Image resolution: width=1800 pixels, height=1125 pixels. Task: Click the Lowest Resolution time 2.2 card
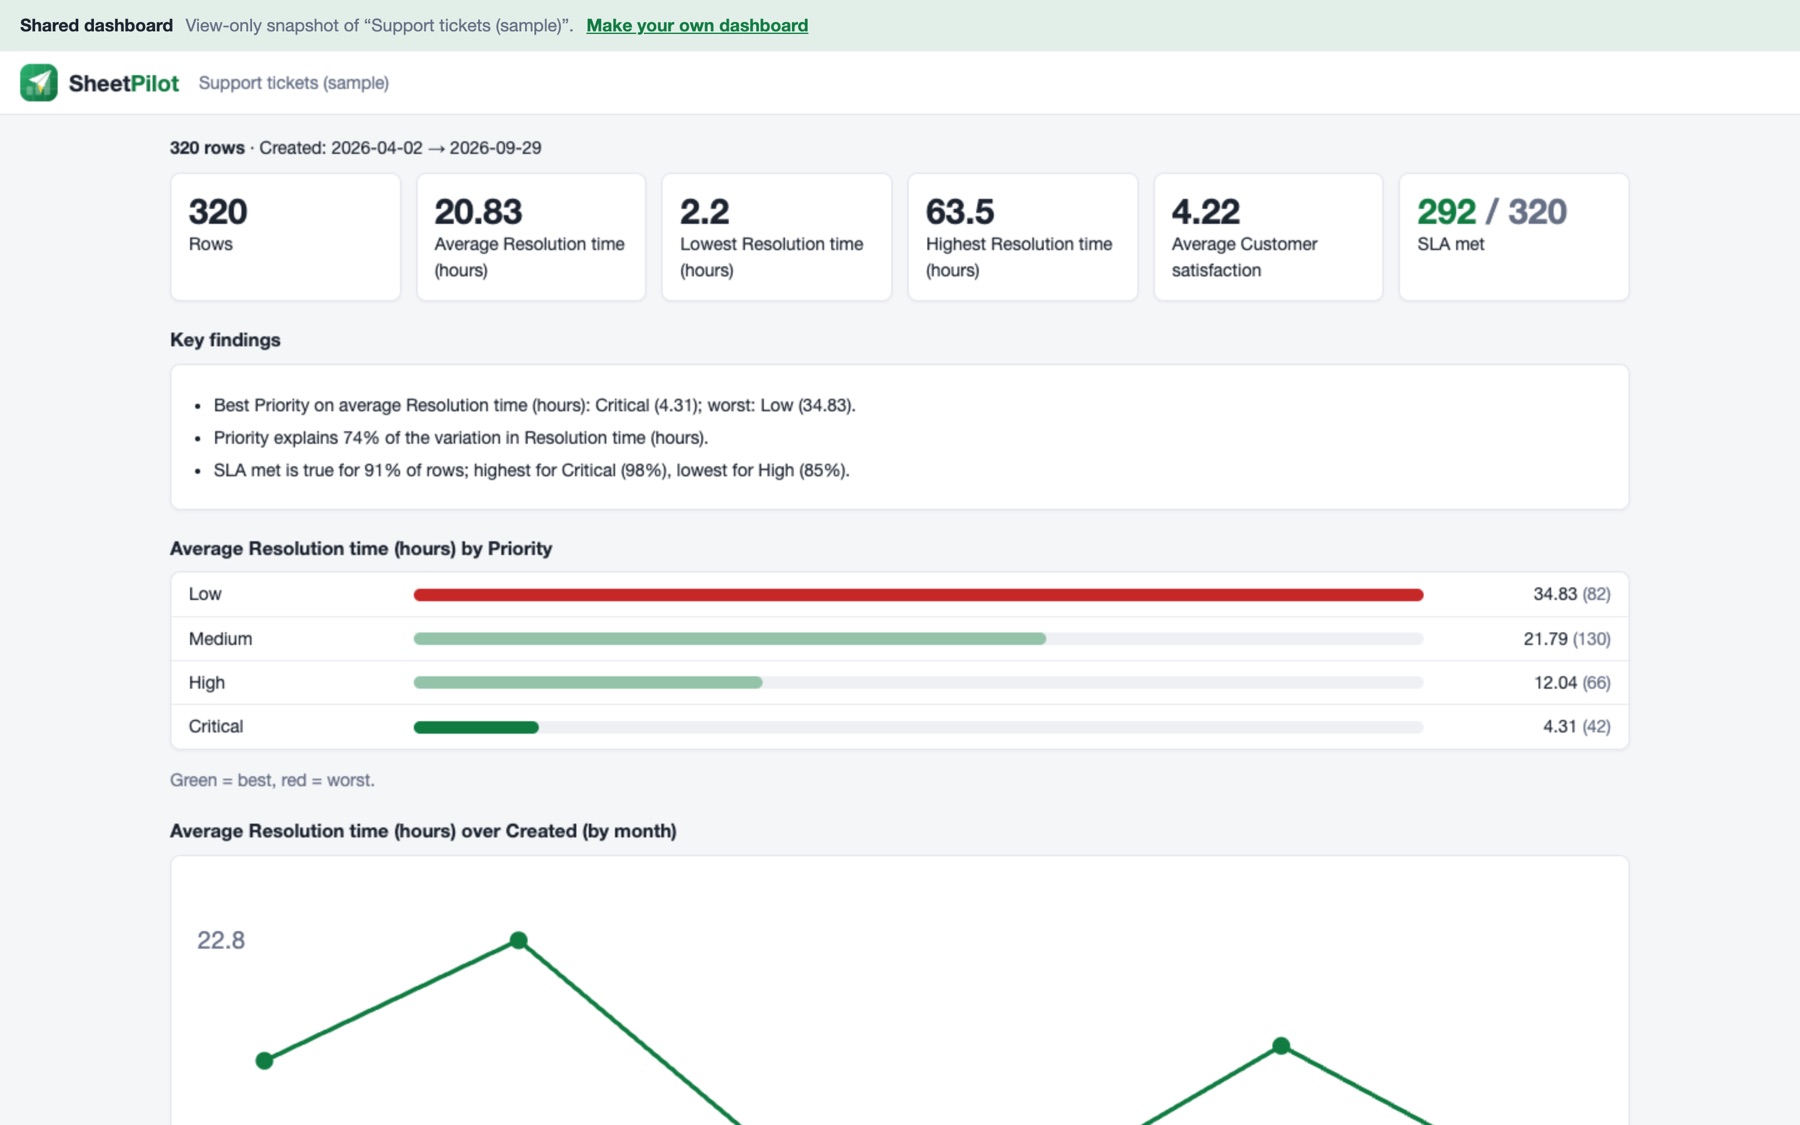pos(777,237)
